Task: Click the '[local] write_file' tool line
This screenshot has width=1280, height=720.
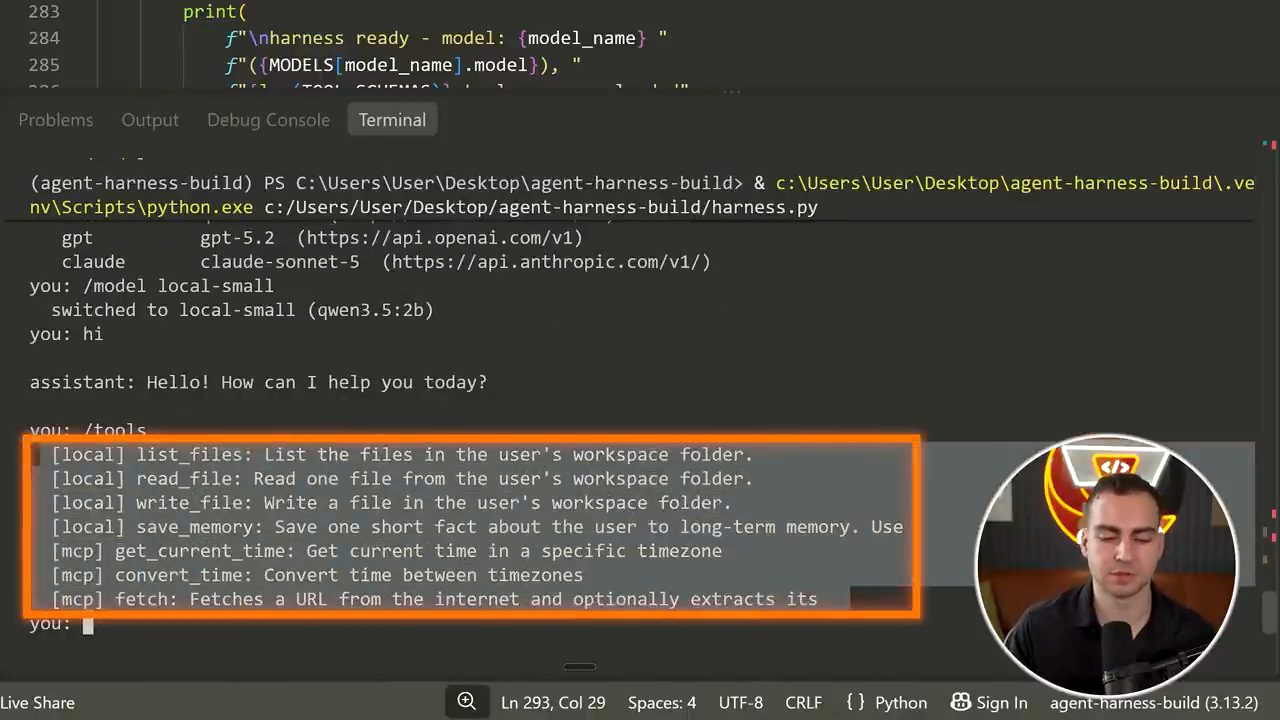Action: (x=391, y=503)
